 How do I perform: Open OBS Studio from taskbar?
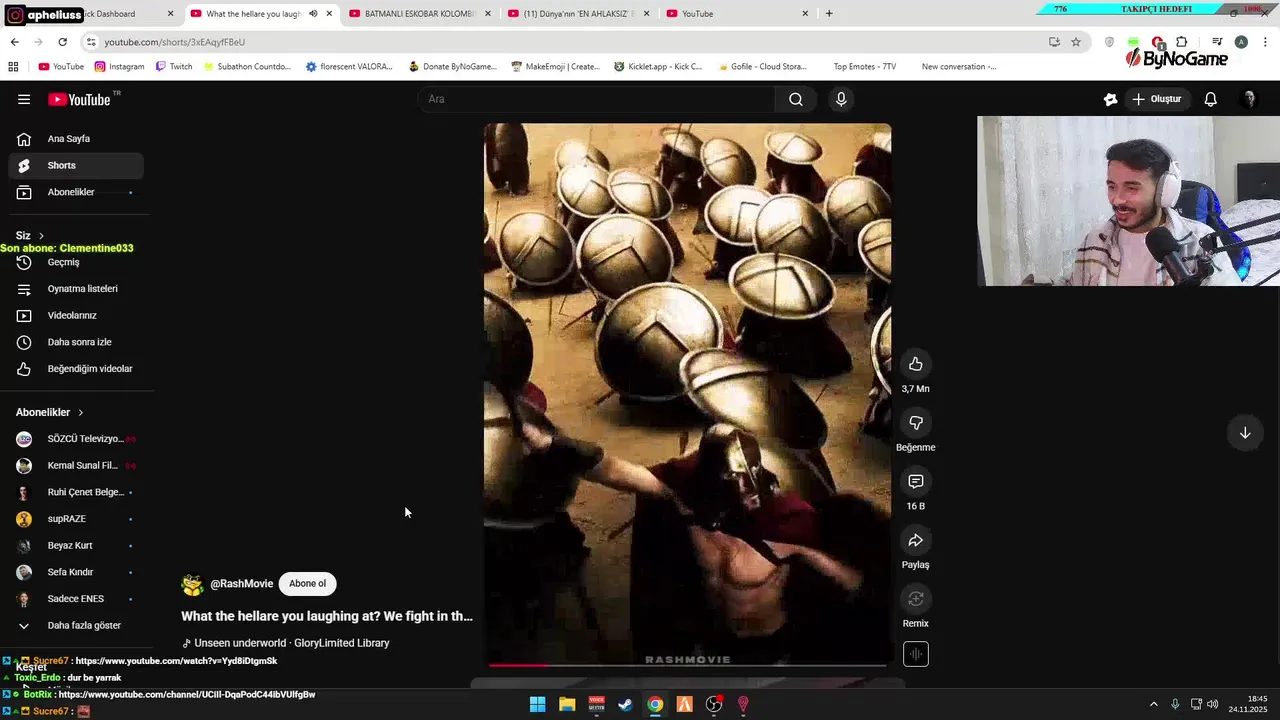(x=714, y=704)
